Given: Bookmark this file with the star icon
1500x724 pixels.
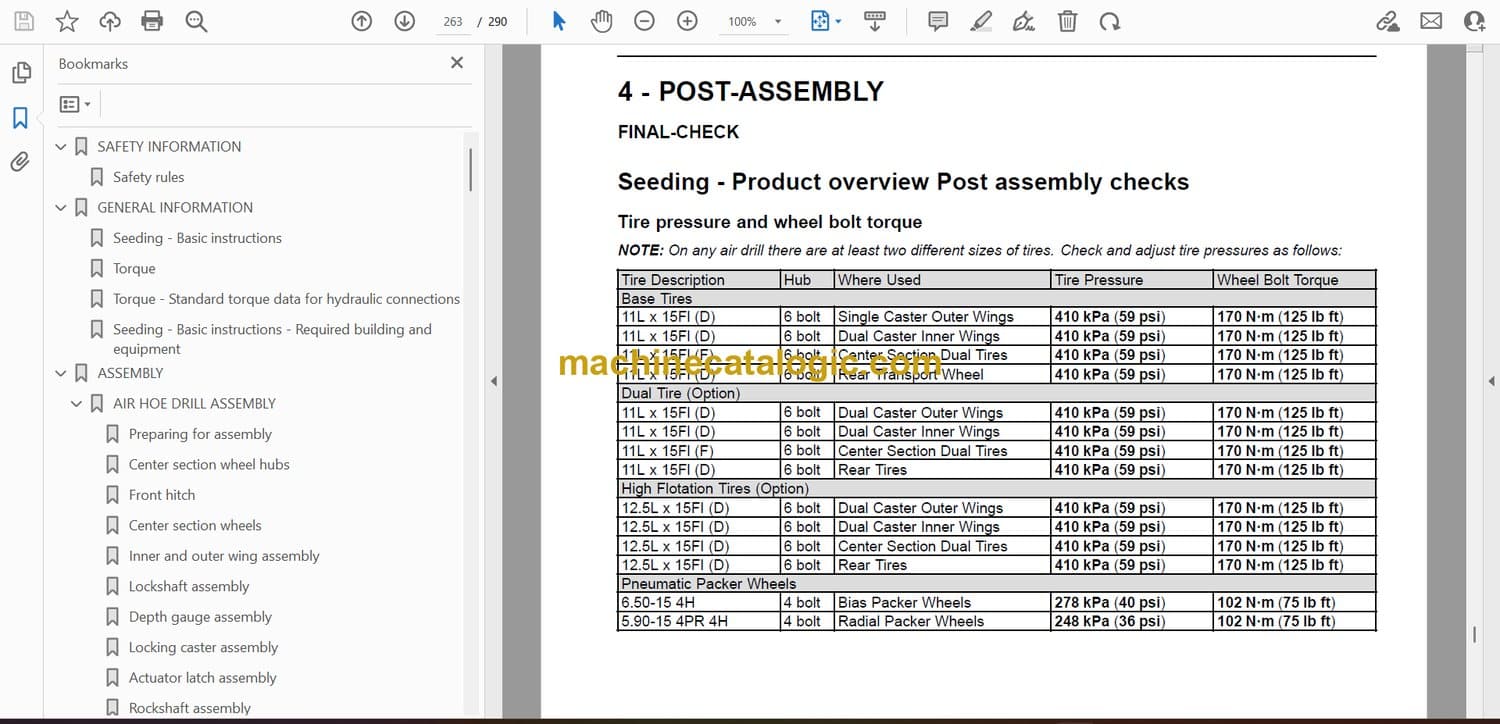Looking at the screenshot, I should point(67,21).
